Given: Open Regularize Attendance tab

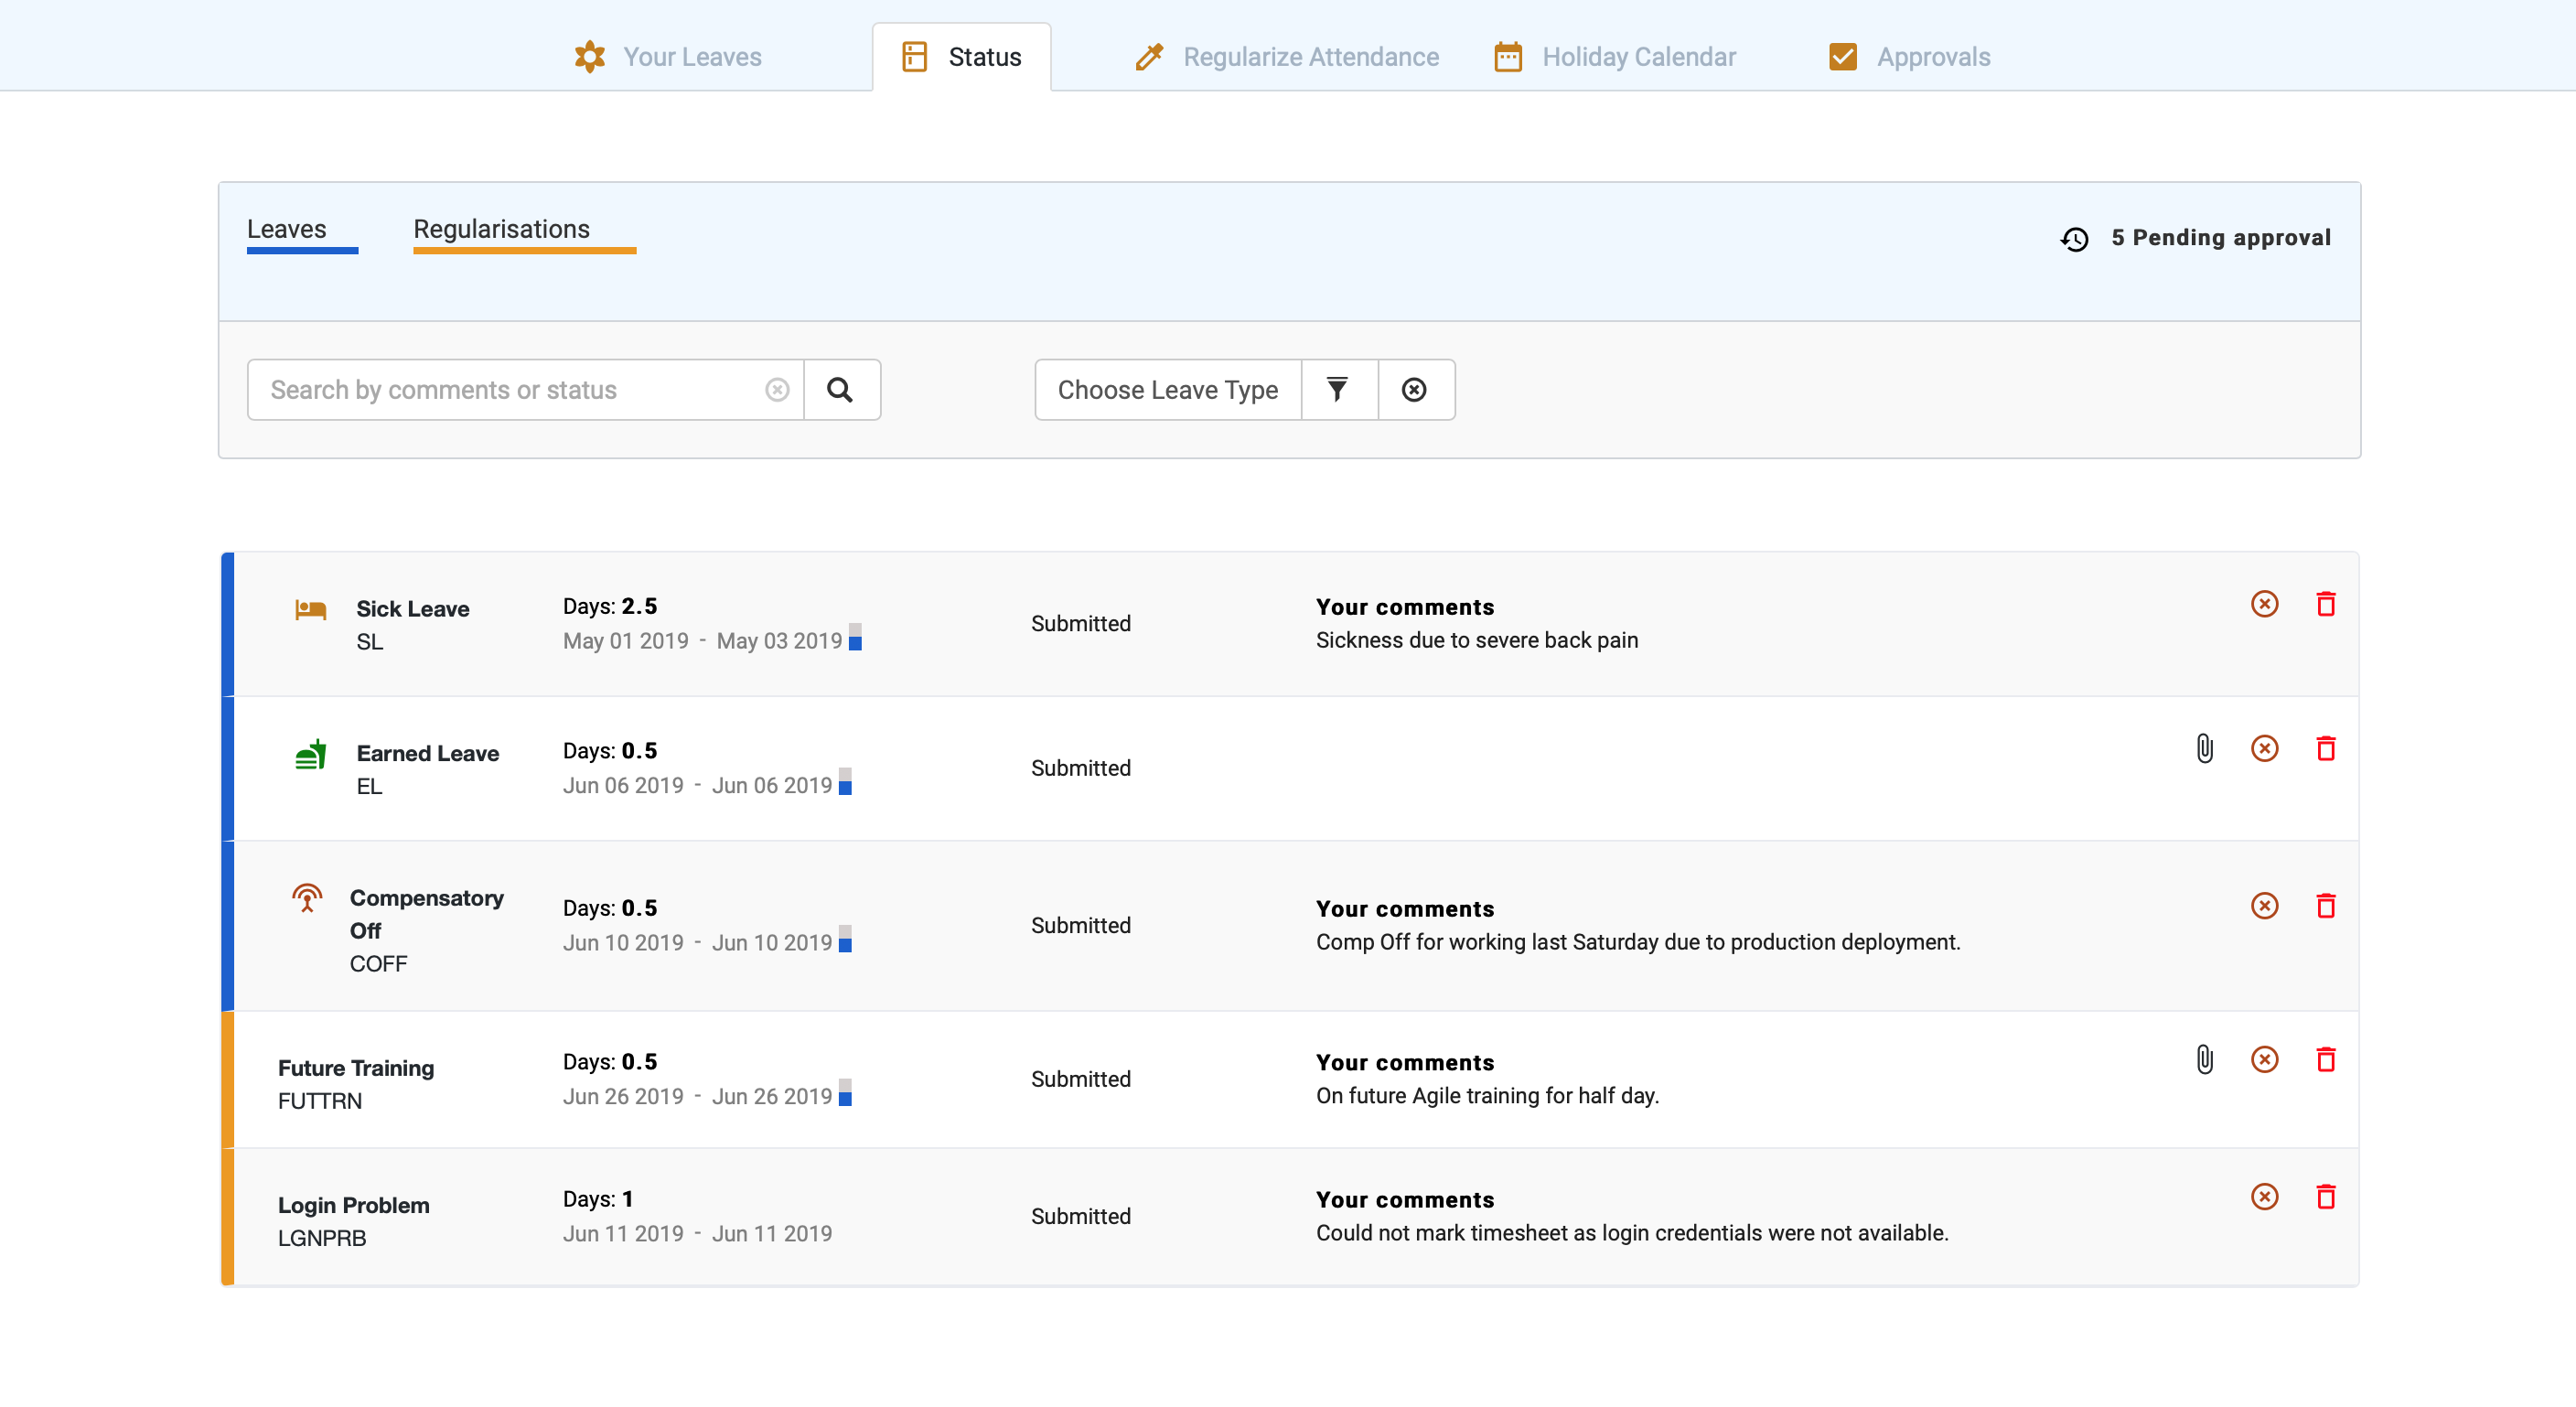Looking at the screenshot, I should [1287, 57].
